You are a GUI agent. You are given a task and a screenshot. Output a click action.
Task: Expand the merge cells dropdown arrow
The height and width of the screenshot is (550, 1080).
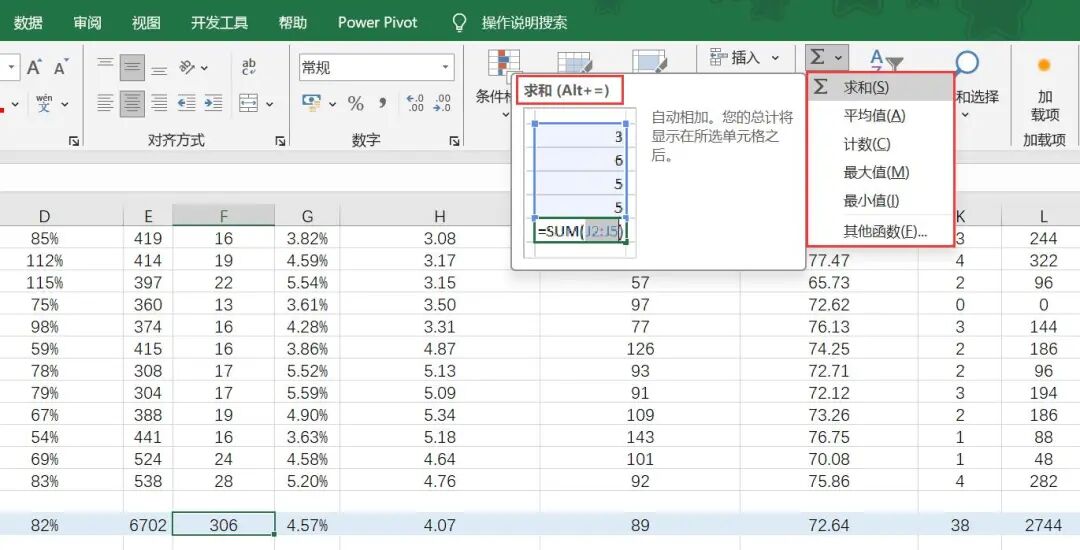pos(269,104)
